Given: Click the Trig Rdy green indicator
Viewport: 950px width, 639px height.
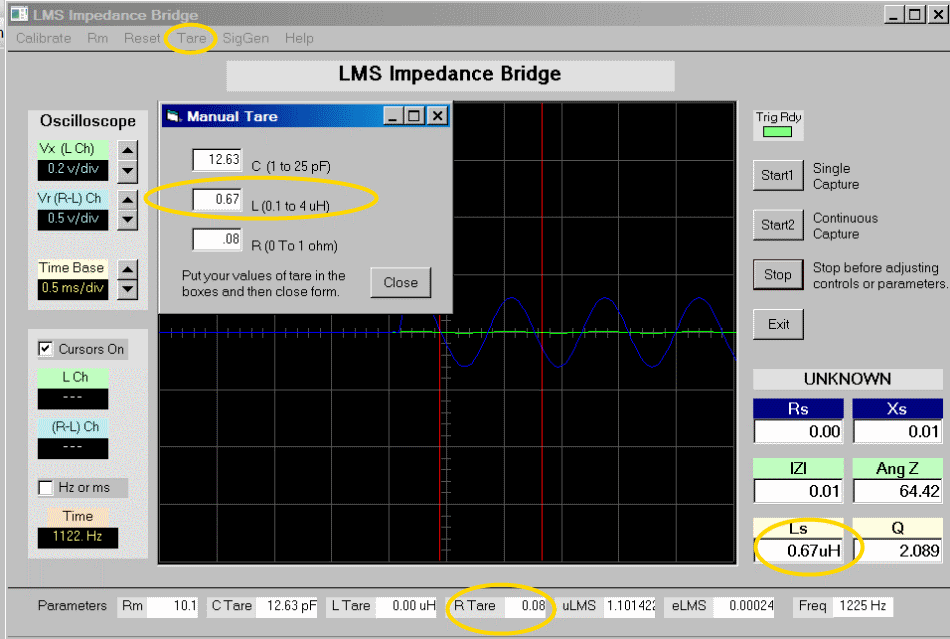Looking at the screenshot, I should (x=777, y=131).
